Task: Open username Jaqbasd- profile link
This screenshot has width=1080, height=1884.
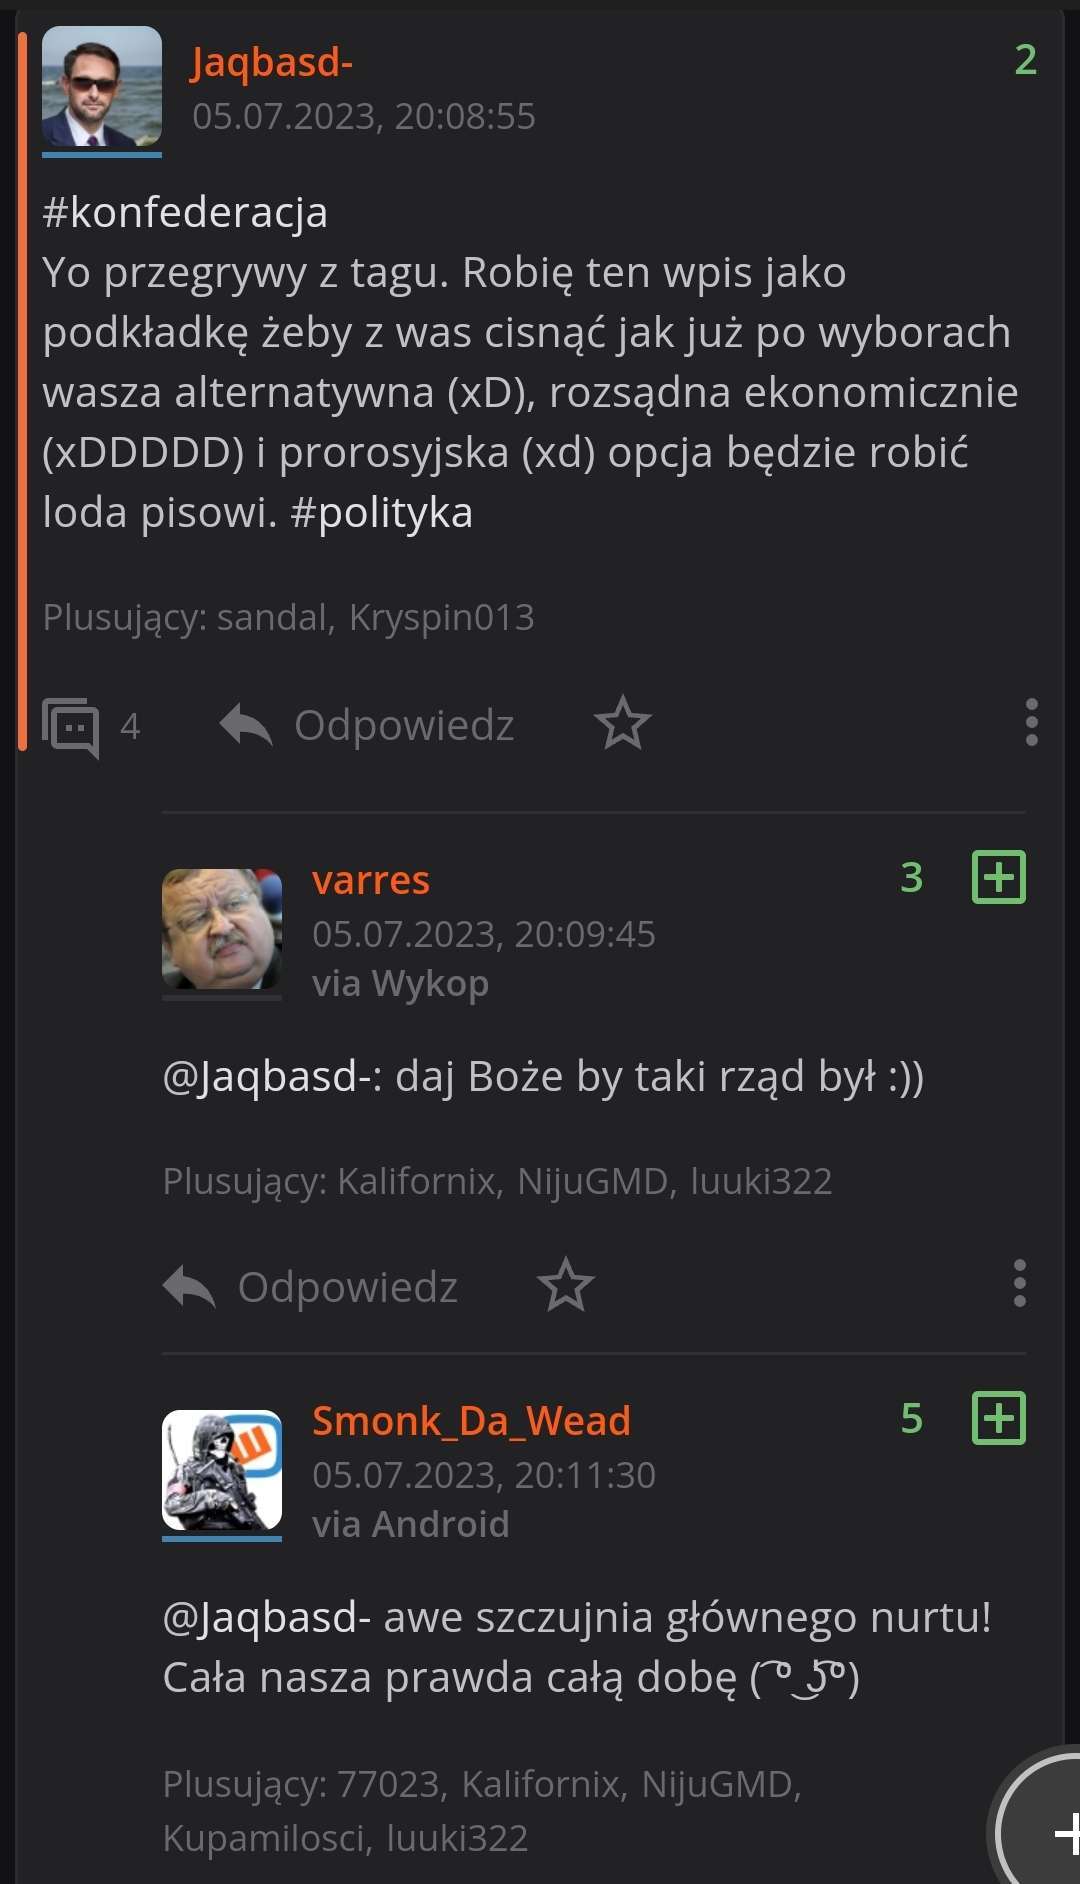Action: (272, 62)
